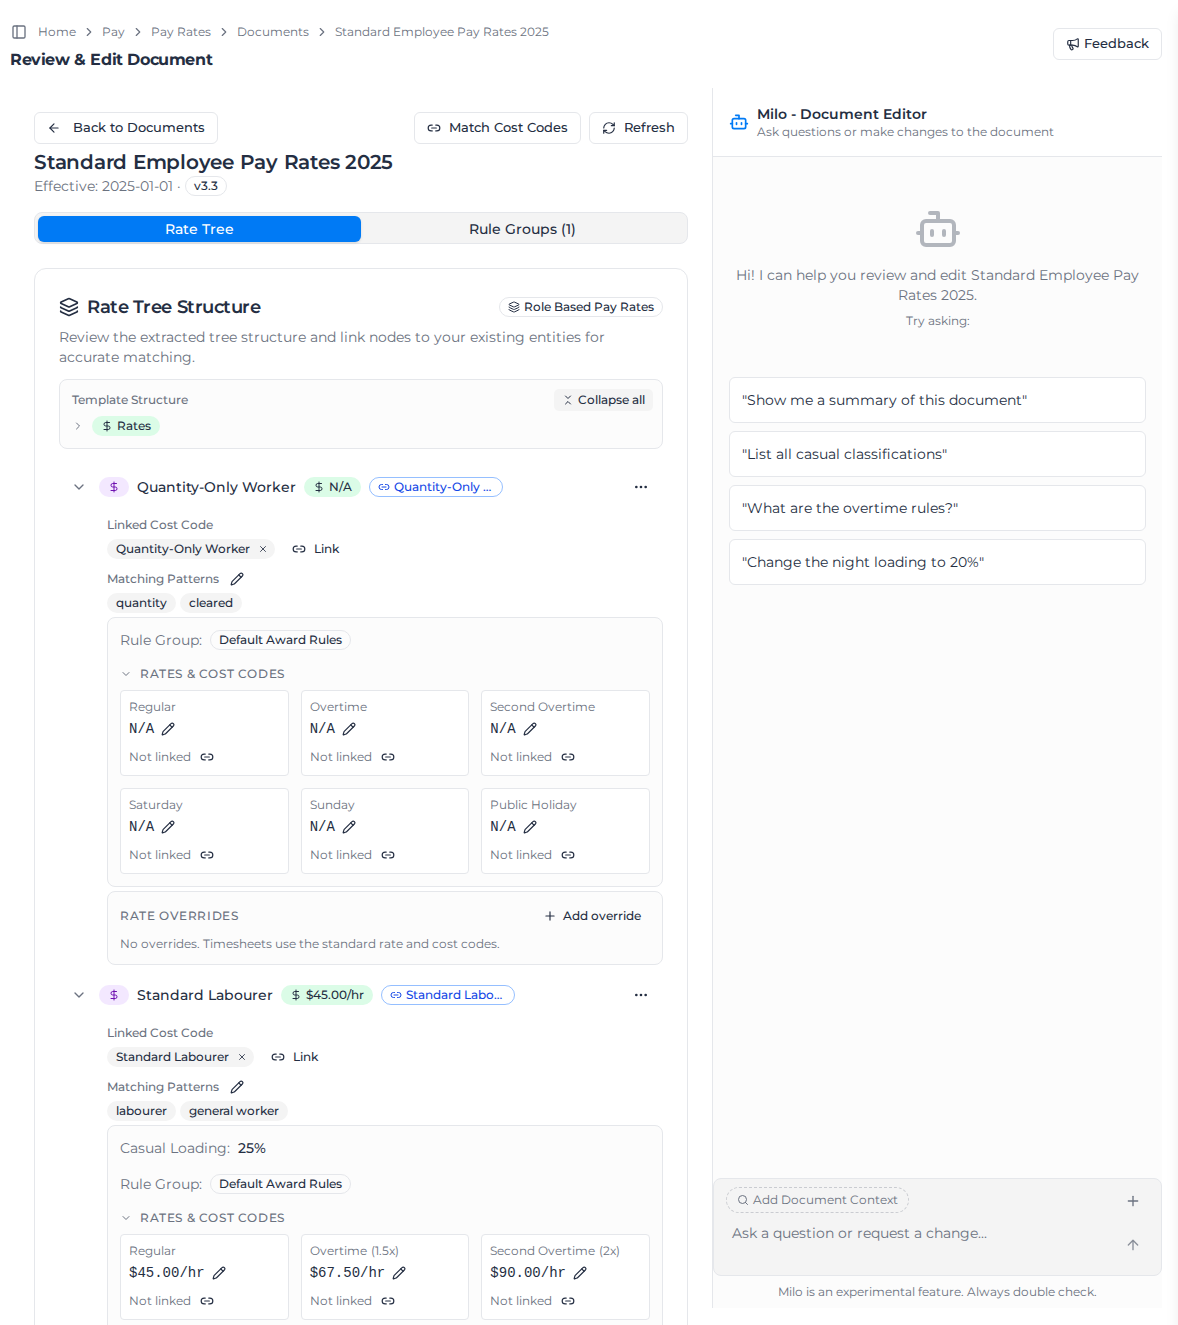The width and height of the screenshot is (1178, 1325).
Task: Open Default Award Rules for Standard Labourer
Action: click(280, 1184)
